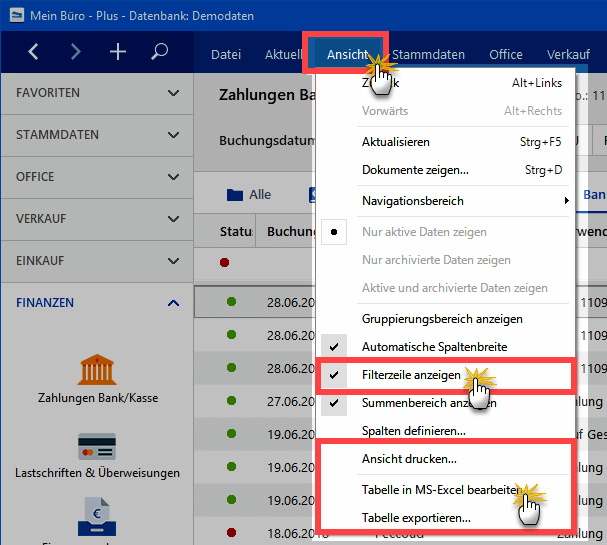
Task: Click the red status dot in filter row
Action: 225,263
